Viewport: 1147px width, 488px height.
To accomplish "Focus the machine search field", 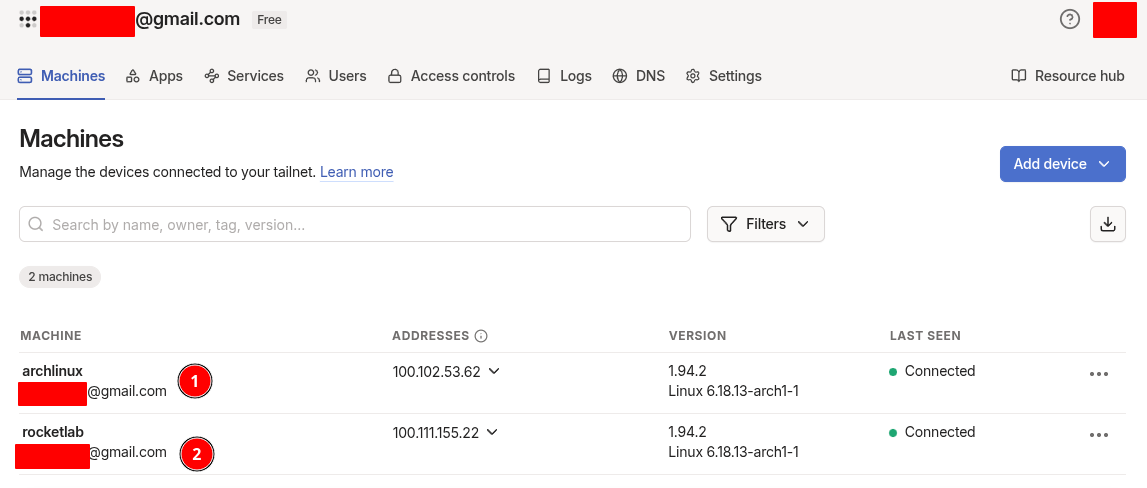I will [355, 224].
